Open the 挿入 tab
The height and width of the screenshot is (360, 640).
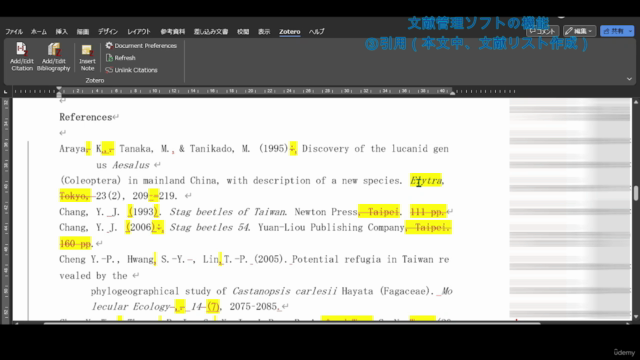coord(62,31)
